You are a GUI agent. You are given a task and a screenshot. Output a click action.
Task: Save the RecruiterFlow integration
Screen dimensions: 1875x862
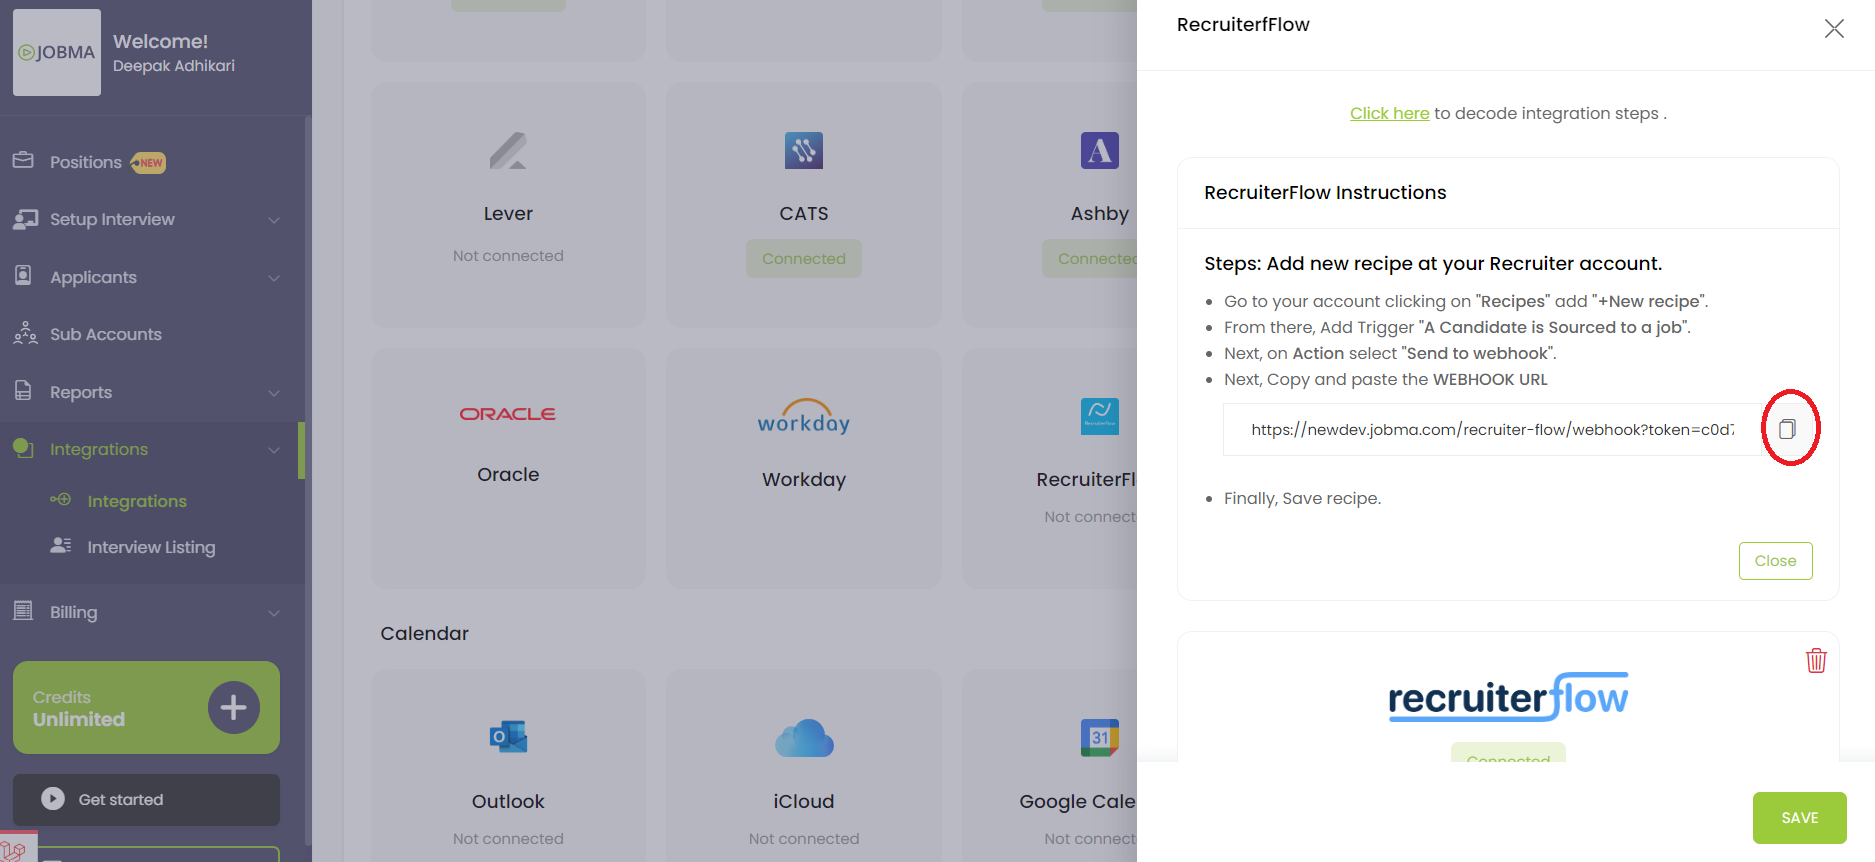1799,818
